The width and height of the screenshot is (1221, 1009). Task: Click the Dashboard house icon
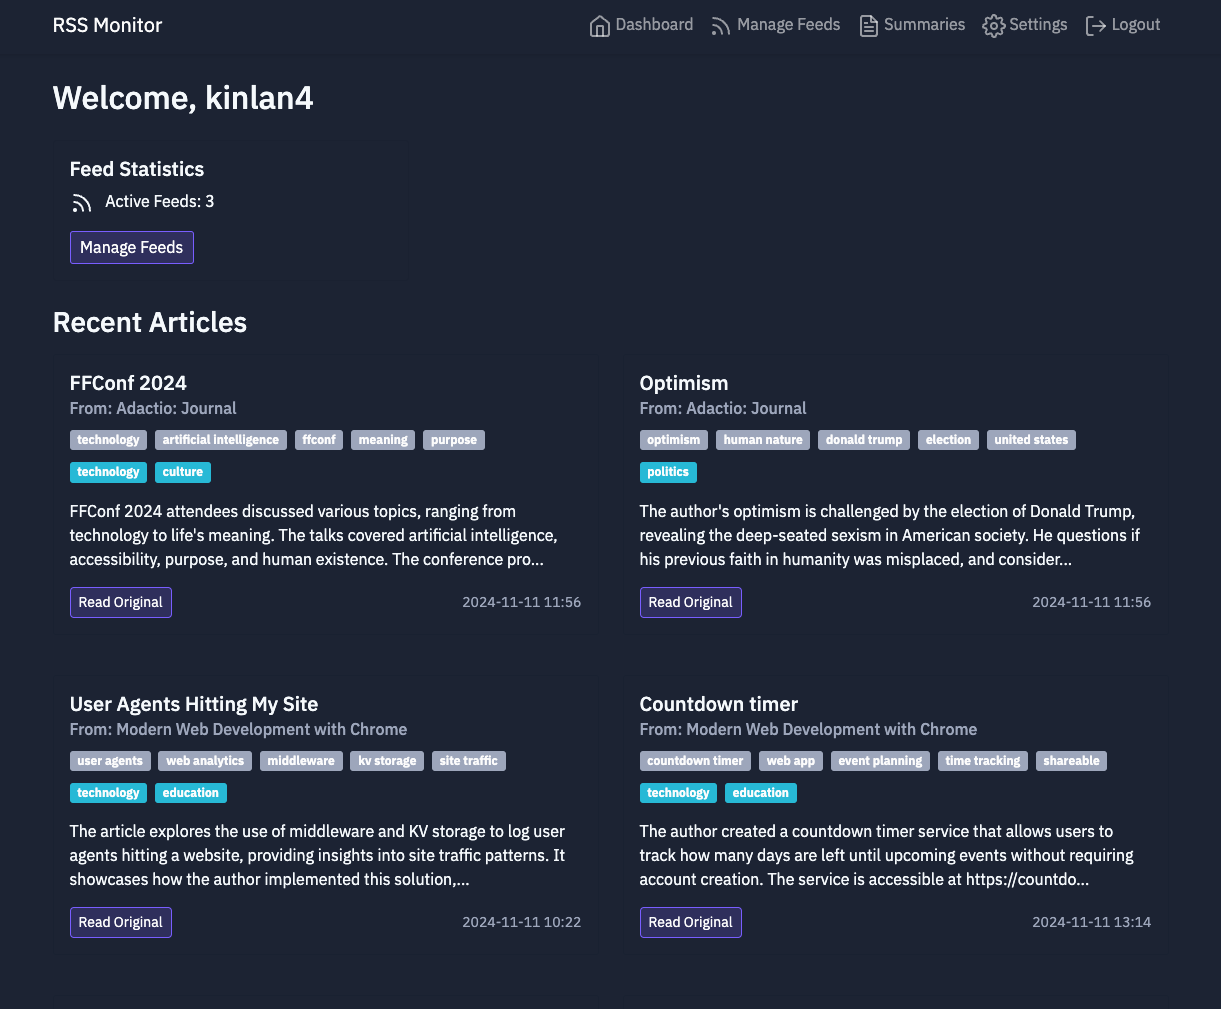click(600, 26)
